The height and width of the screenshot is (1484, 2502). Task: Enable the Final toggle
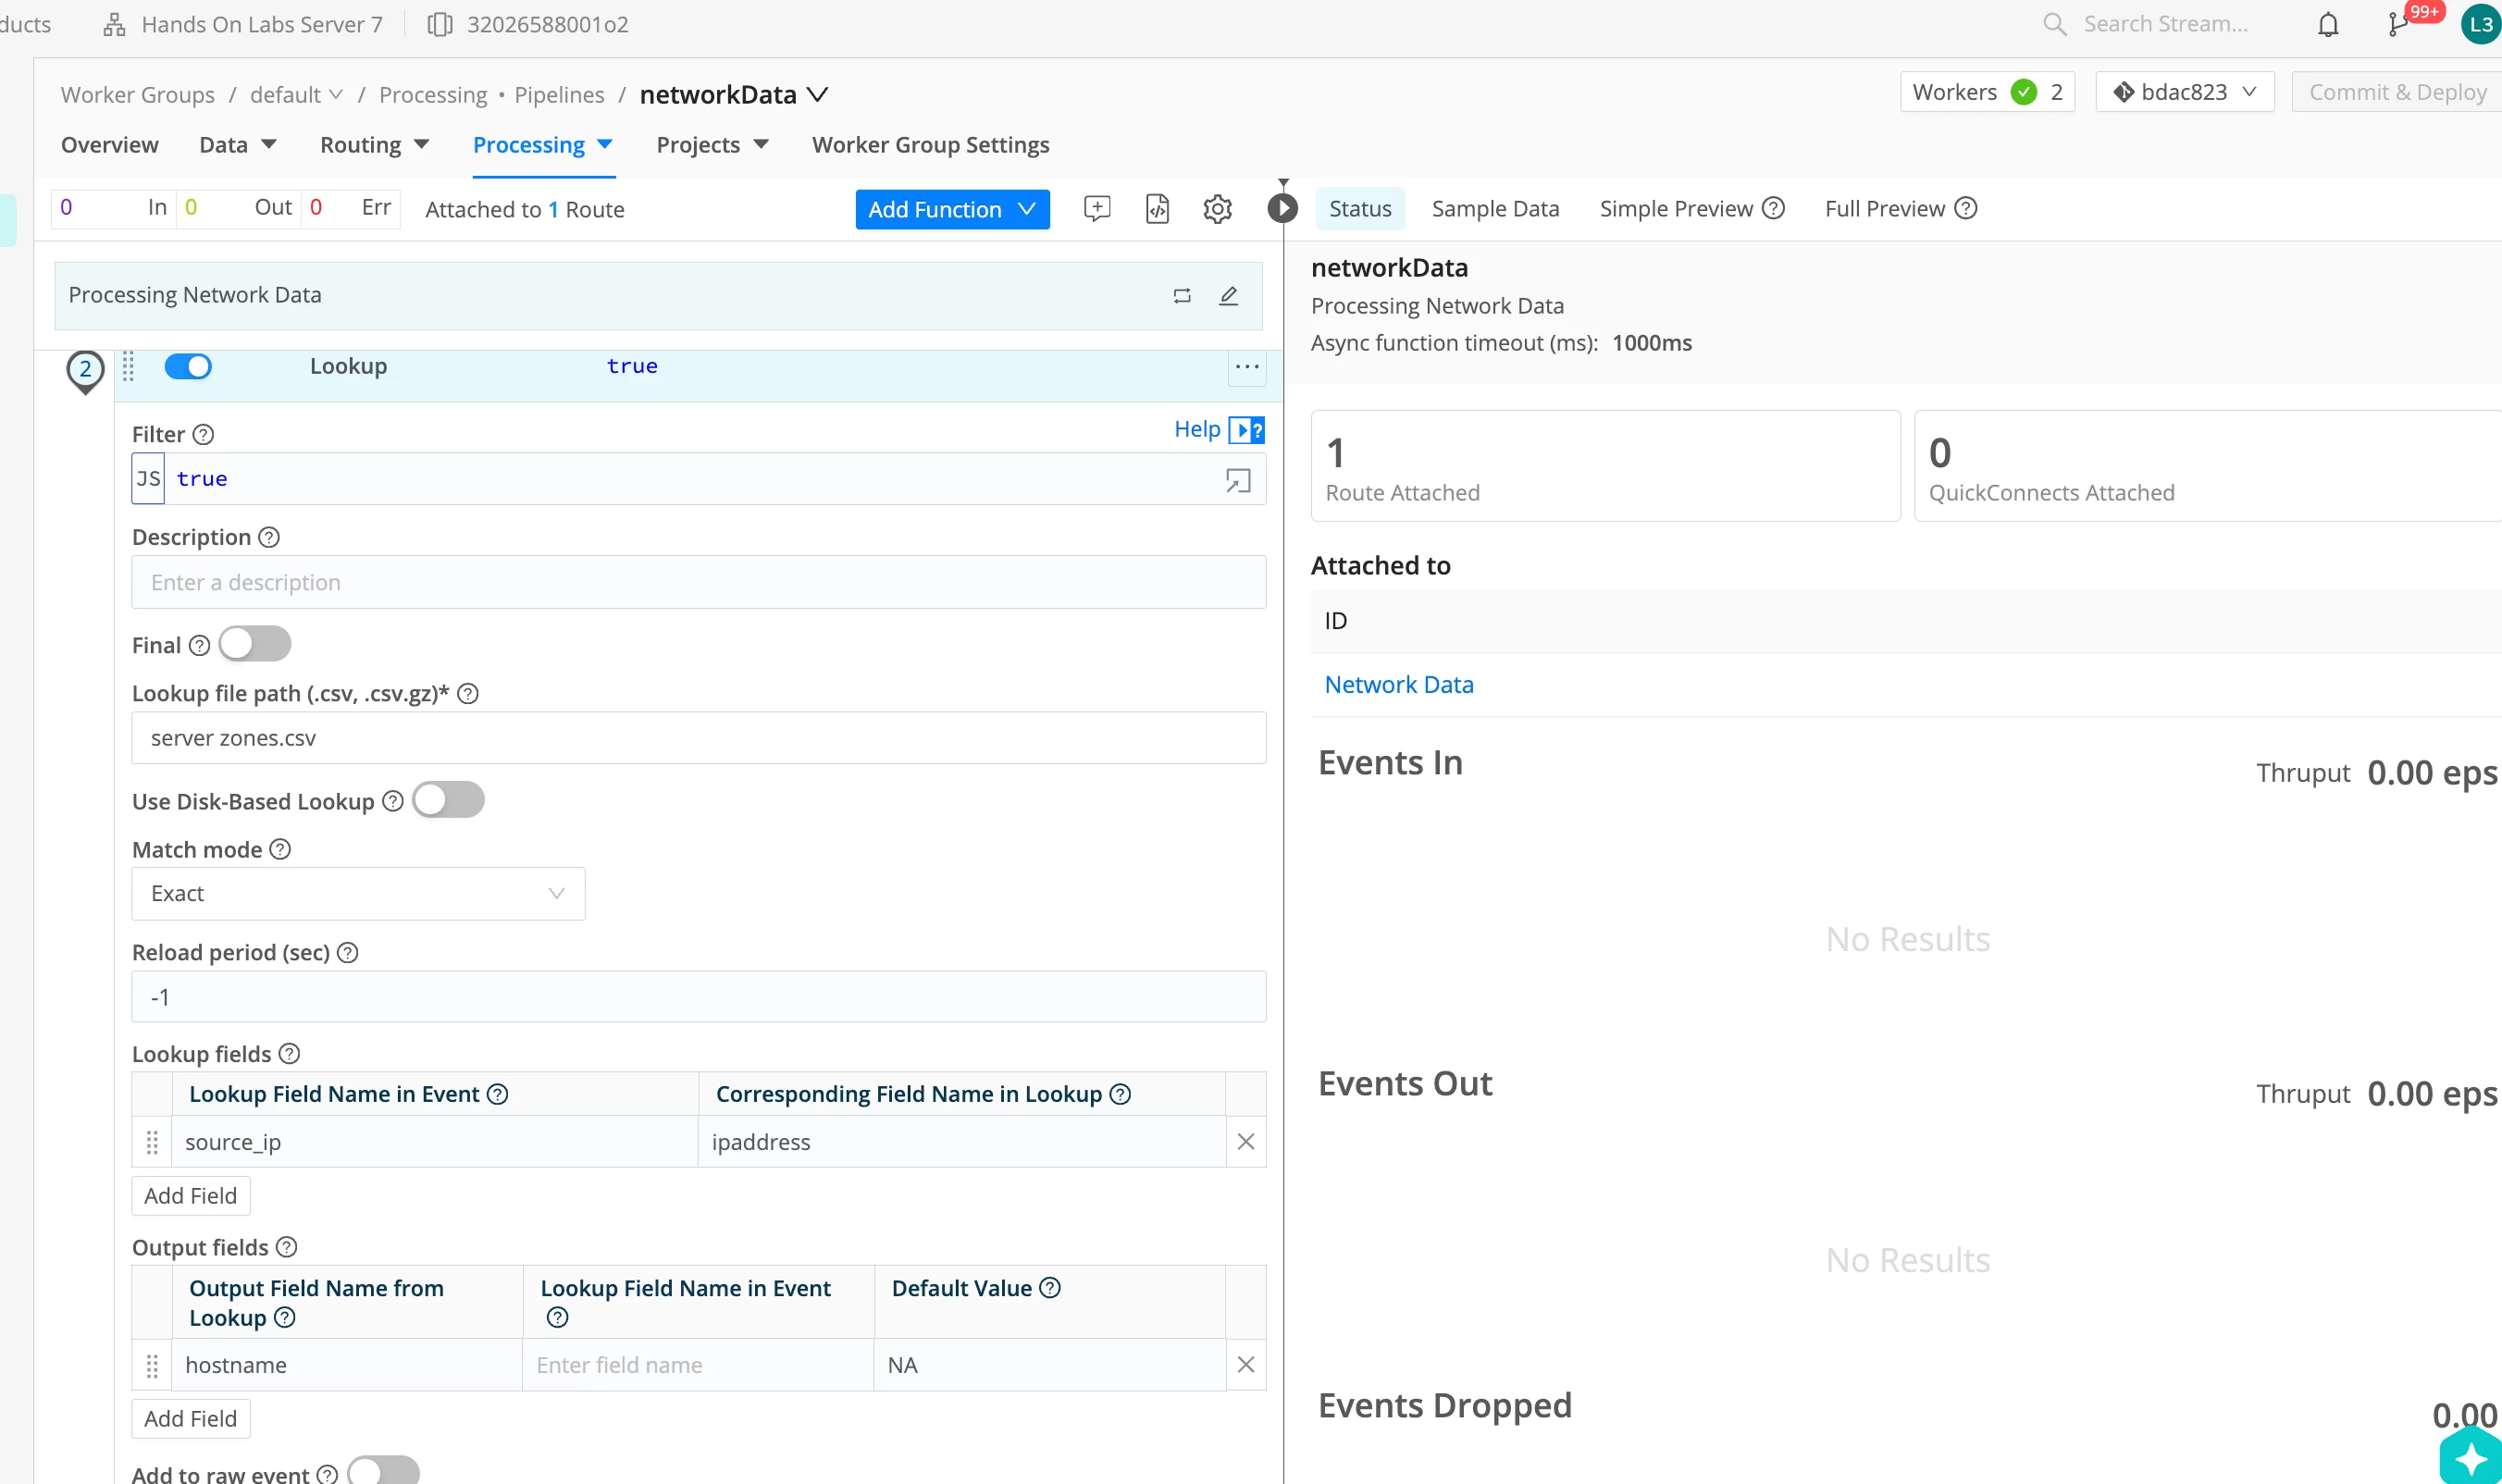[x=255, y=644]
